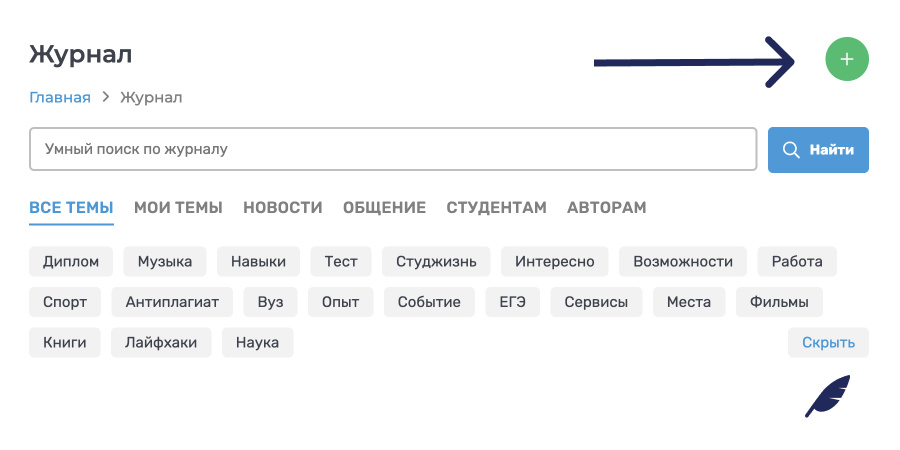Viewport: 900px width, 450px height.
Task: Click the green plus add button
Action: (847, 60)
